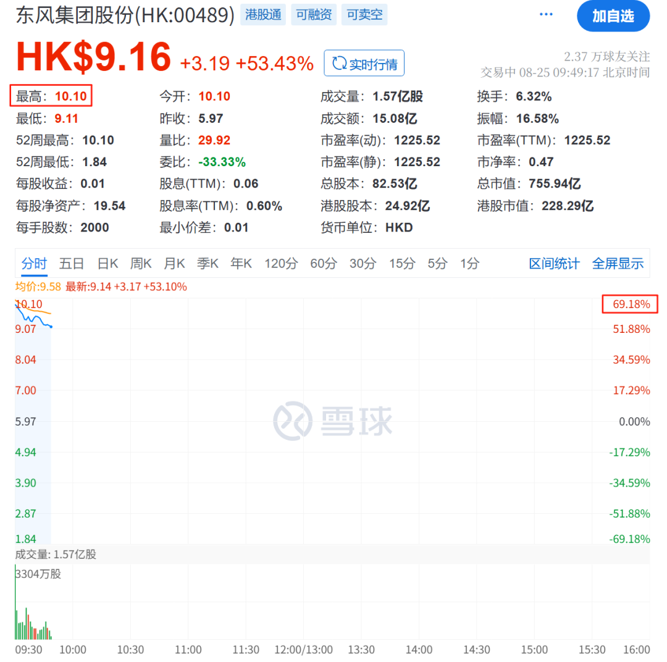Click the 69.18% axis label
Screen dimensions: 667x662
point(631,304)
